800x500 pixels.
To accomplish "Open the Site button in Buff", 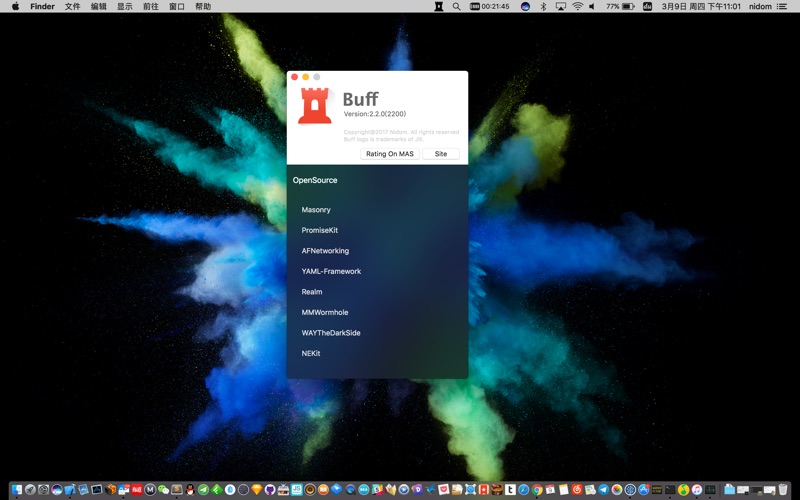I will pyautogui.click(x=441, y=154).
